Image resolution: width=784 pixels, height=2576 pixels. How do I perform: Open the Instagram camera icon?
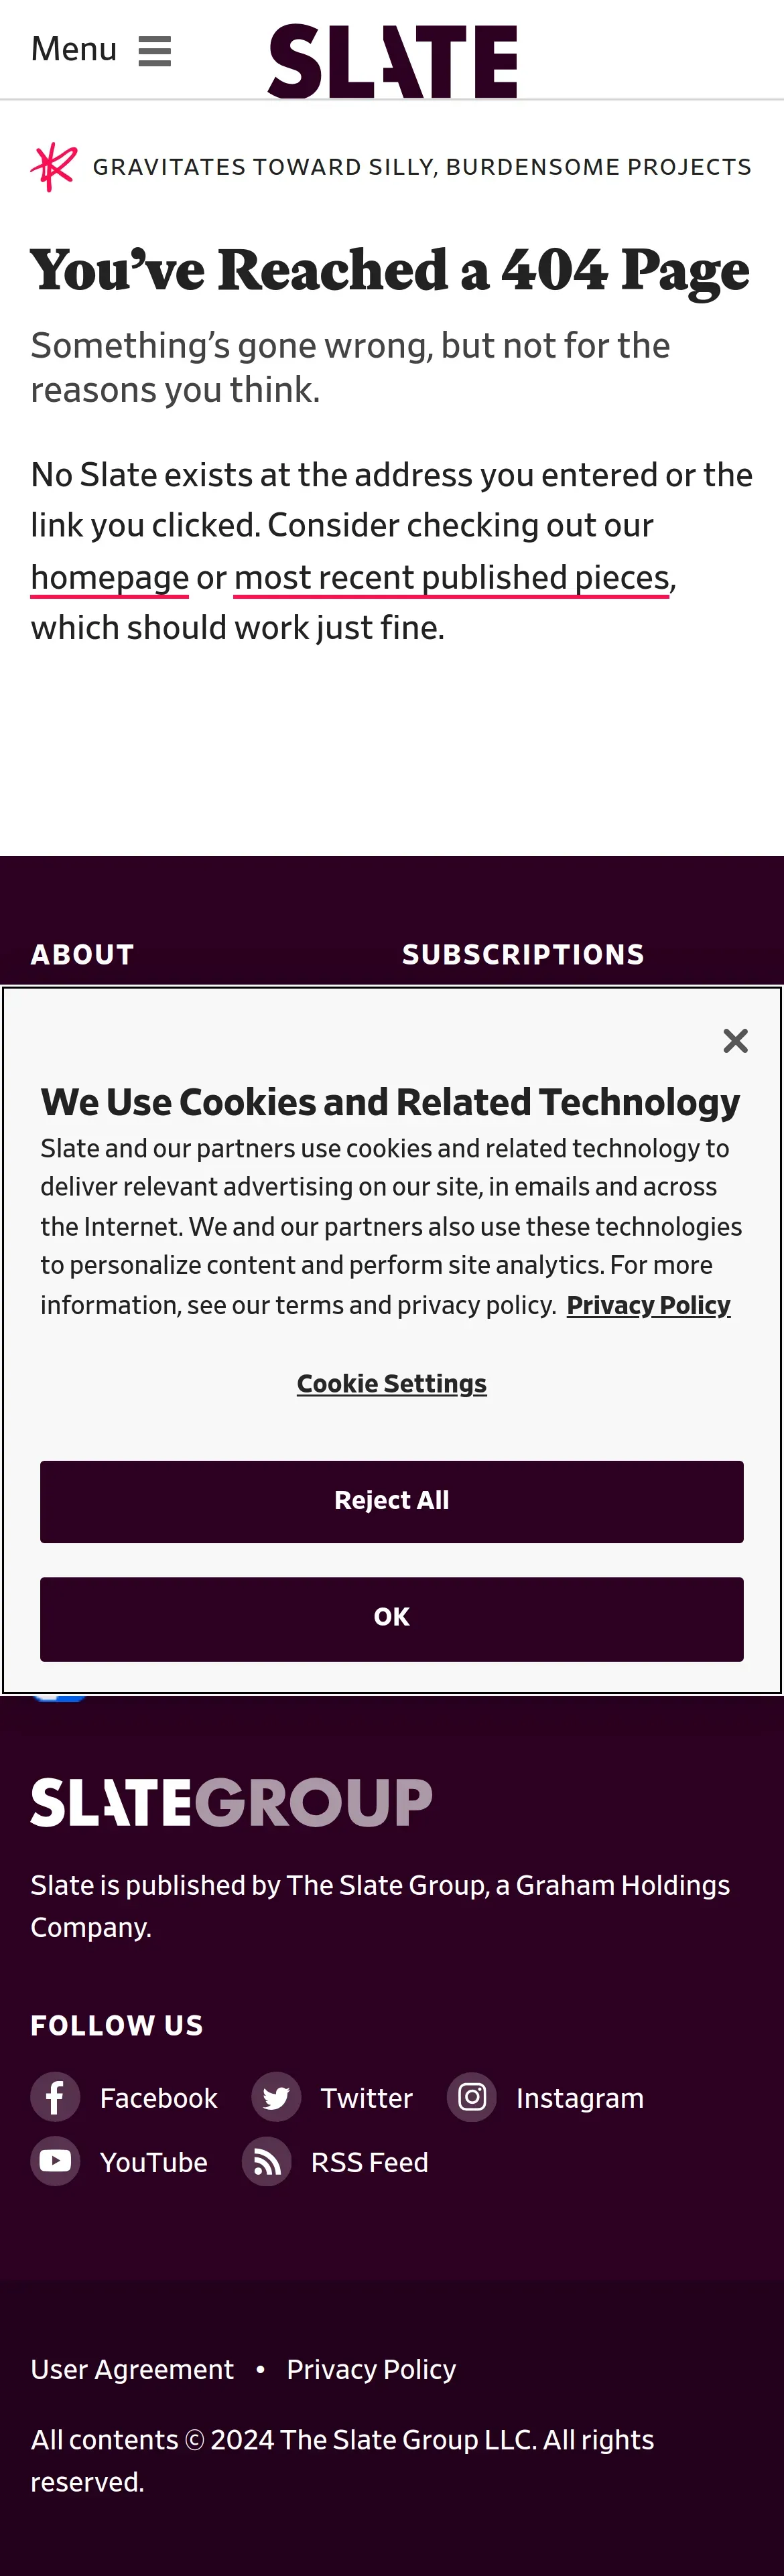point(472,2097)
